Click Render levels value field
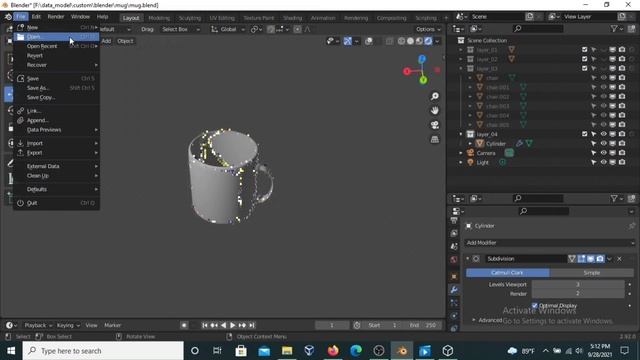This screenshot has width=640, height=360. point(578,293)
